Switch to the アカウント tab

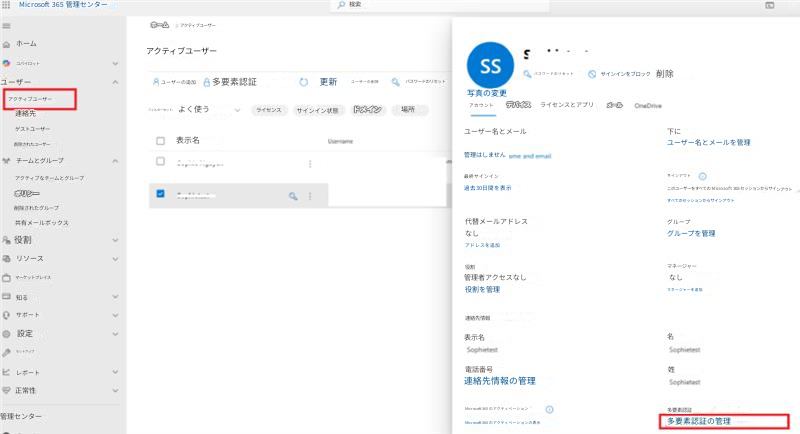click(x=481, y=106)
